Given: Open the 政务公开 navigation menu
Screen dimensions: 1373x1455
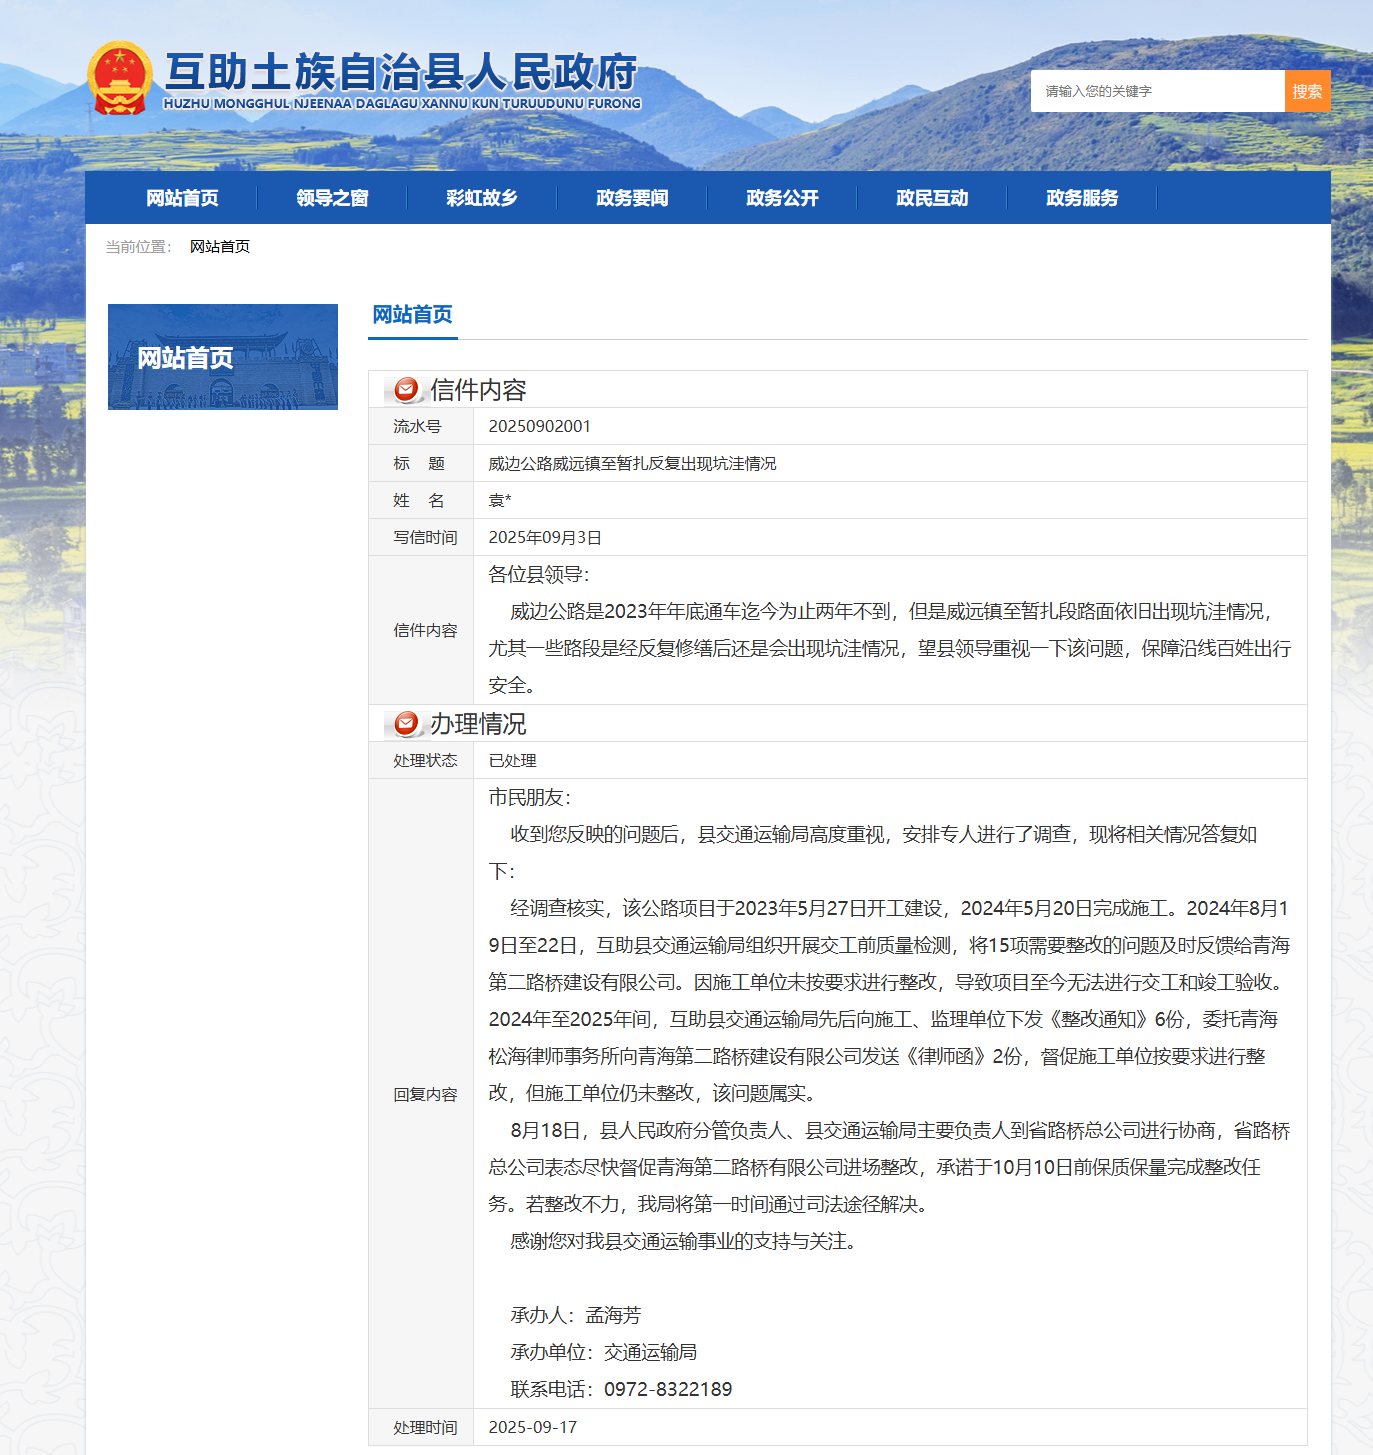Looking at the screenshot, I should pos(782,198).
